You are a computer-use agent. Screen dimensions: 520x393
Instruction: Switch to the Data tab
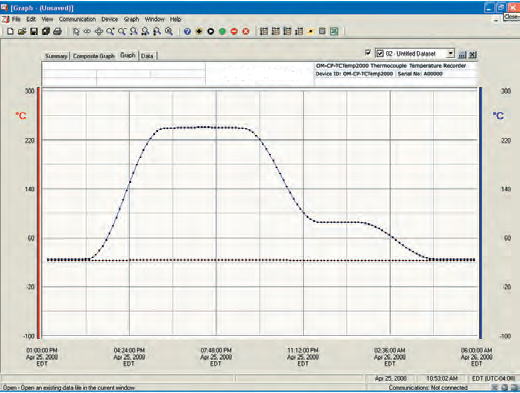tap(147, 56)
